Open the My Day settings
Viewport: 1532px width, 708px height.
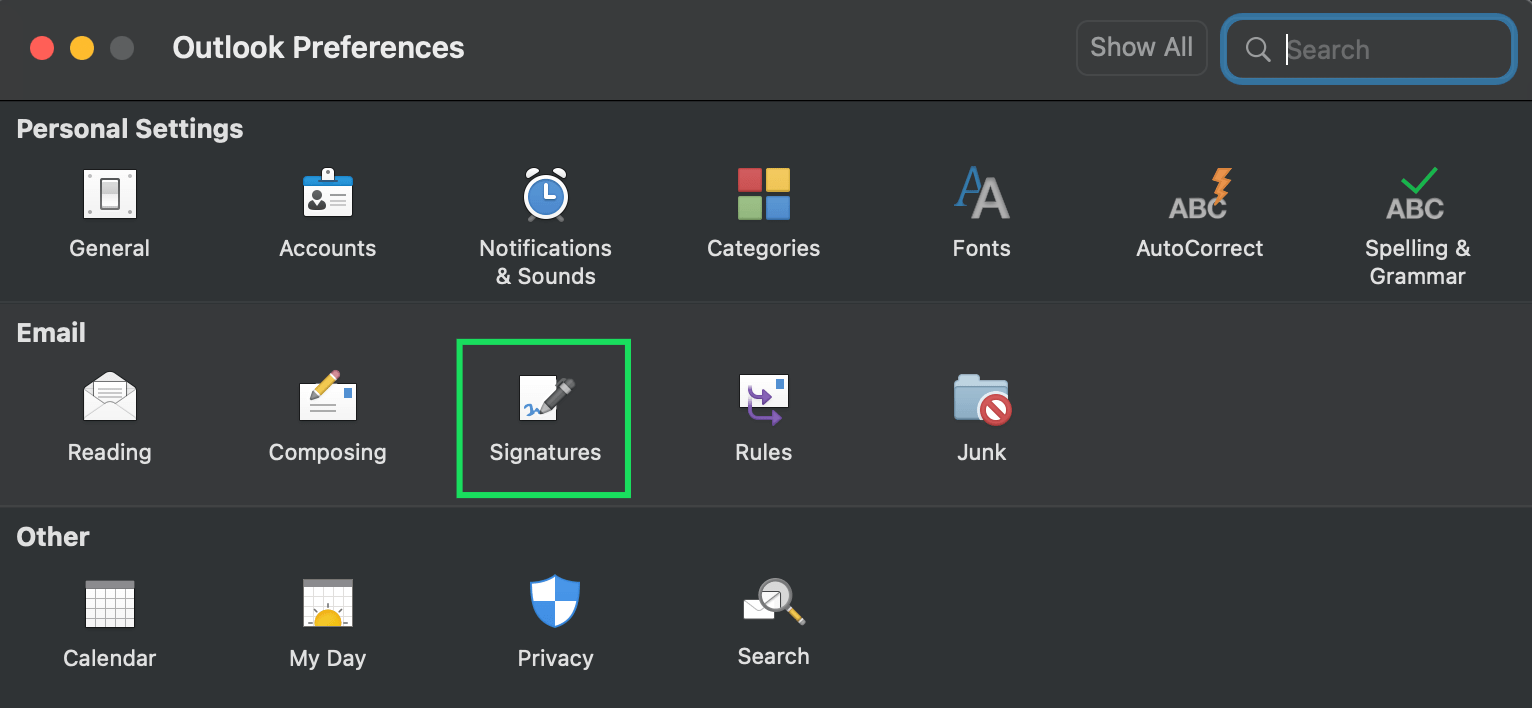(327, 620)
